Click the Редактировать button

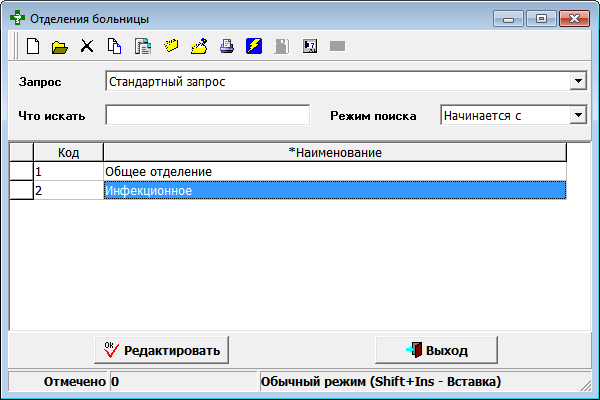tap(161, 350)
